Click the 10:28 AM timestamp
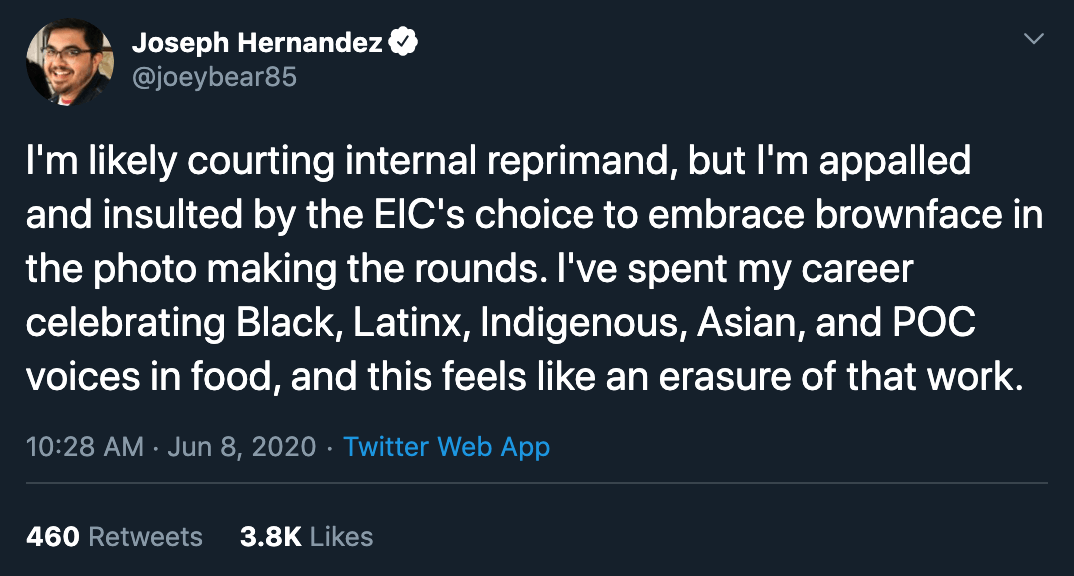The height and width of the screenshot is (576, 1074). 85,447
